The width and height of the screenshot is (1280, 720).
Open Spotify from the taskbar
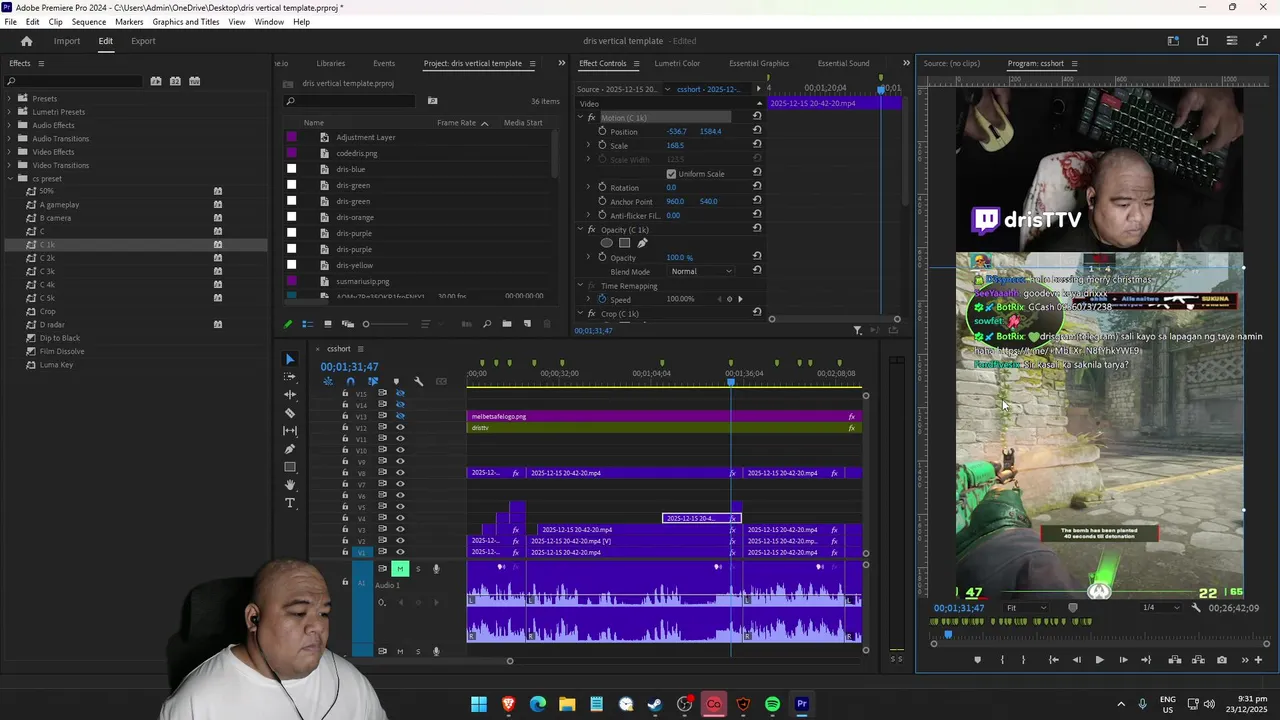772,704
